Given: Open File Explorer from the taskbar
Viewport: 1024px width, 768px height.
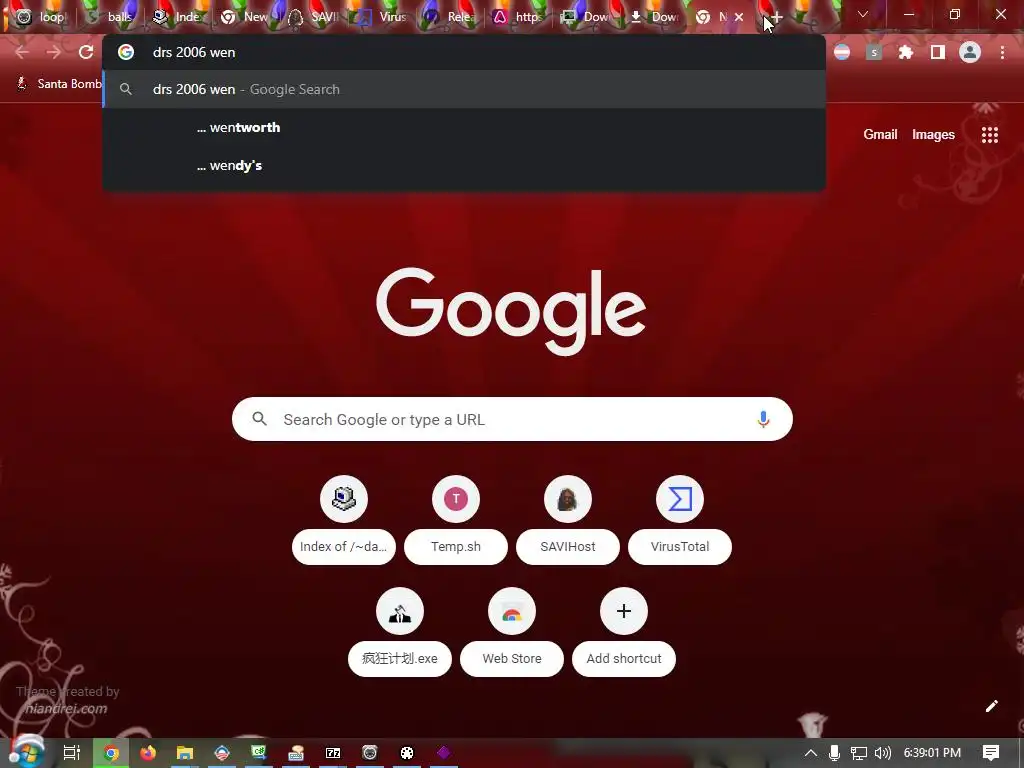Looking at the screenshot, I should [x=185, y=753].
